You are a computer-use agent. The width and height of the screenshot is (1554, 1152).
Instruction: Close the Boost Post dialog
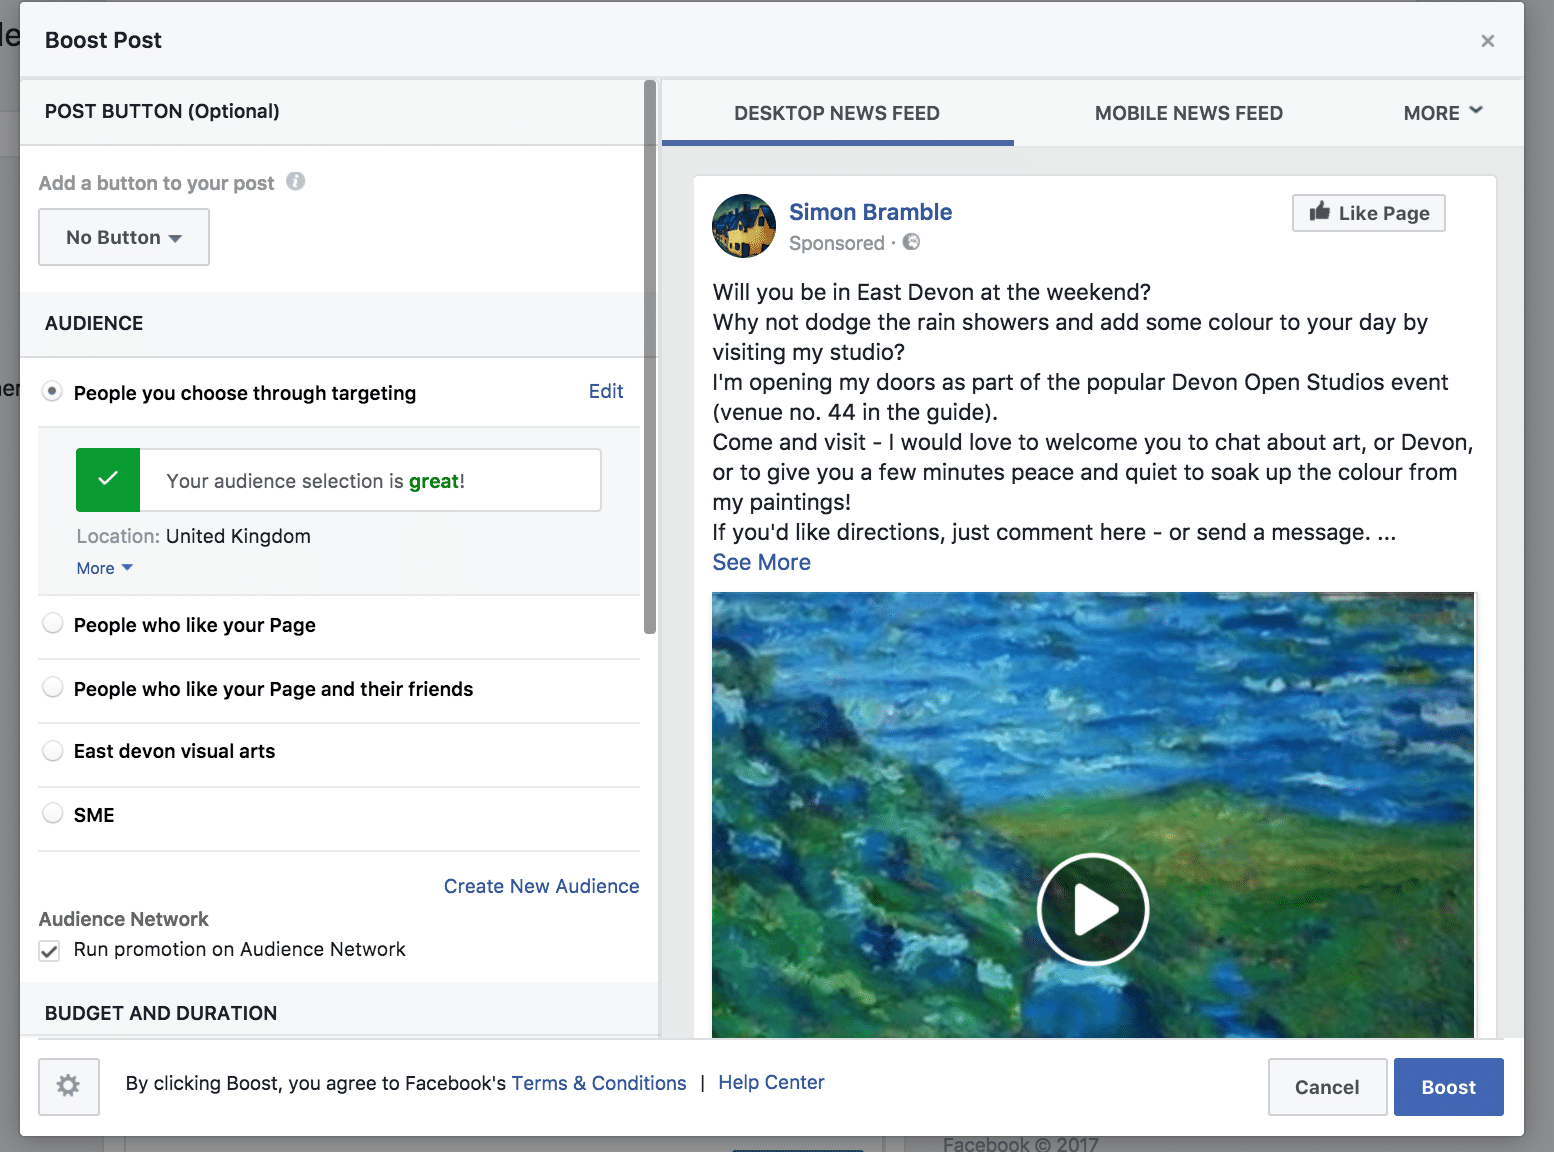pyautogui.click(x=1488, y=41)
